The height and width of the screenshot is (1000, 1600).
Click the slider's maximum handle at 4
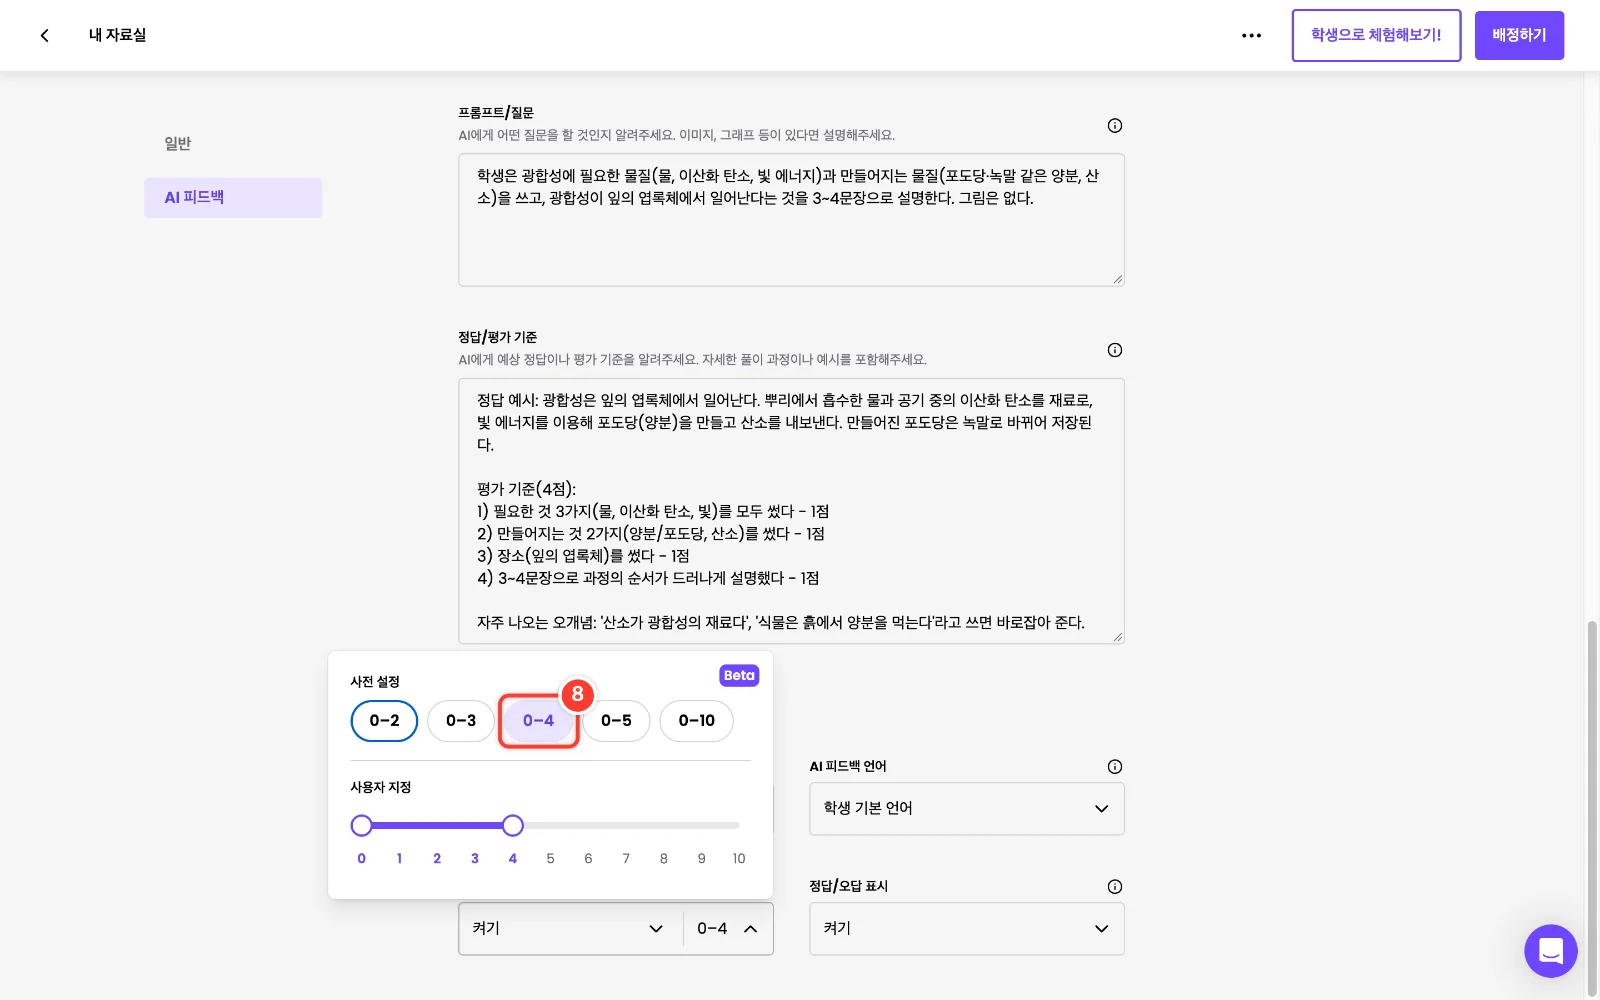[x=513, y=825]
